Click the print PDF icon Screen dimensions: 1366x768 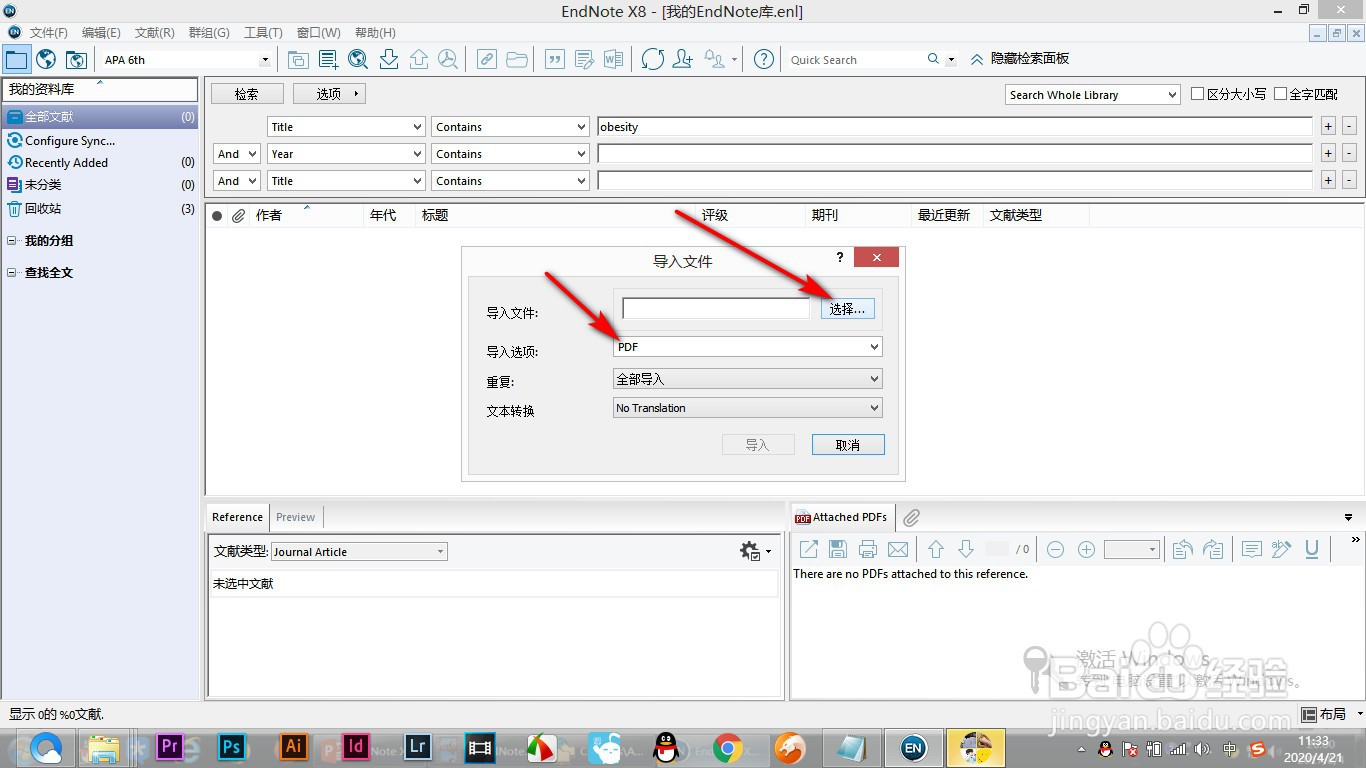click(x=868, y=549)
